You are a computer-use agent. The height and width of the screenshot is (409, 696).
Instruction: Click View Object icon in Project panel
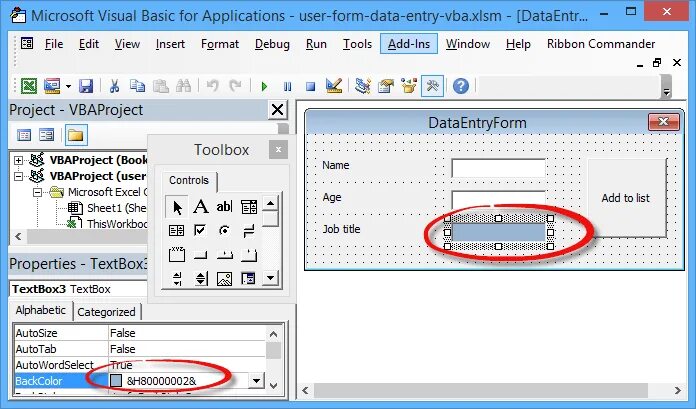(47, 135)
